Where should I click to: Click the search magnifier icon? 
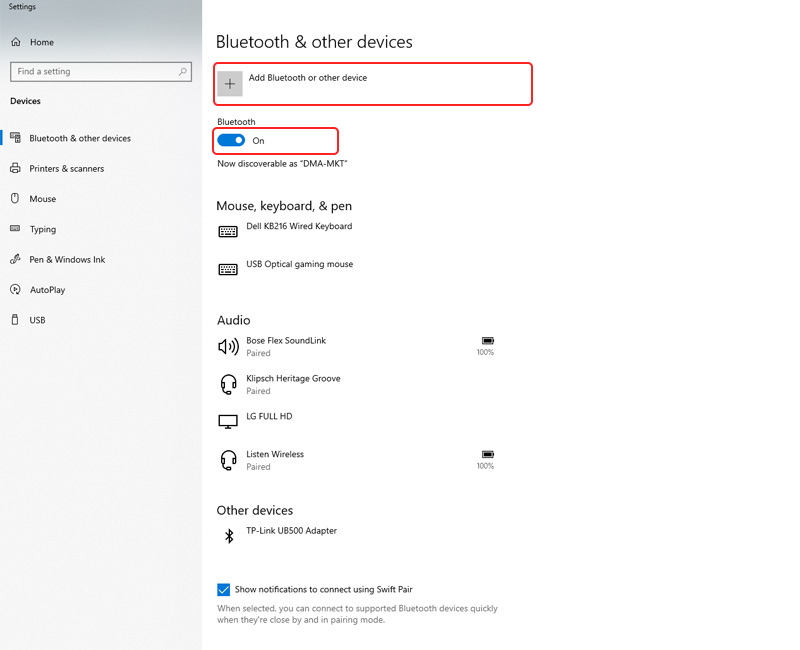183,72
